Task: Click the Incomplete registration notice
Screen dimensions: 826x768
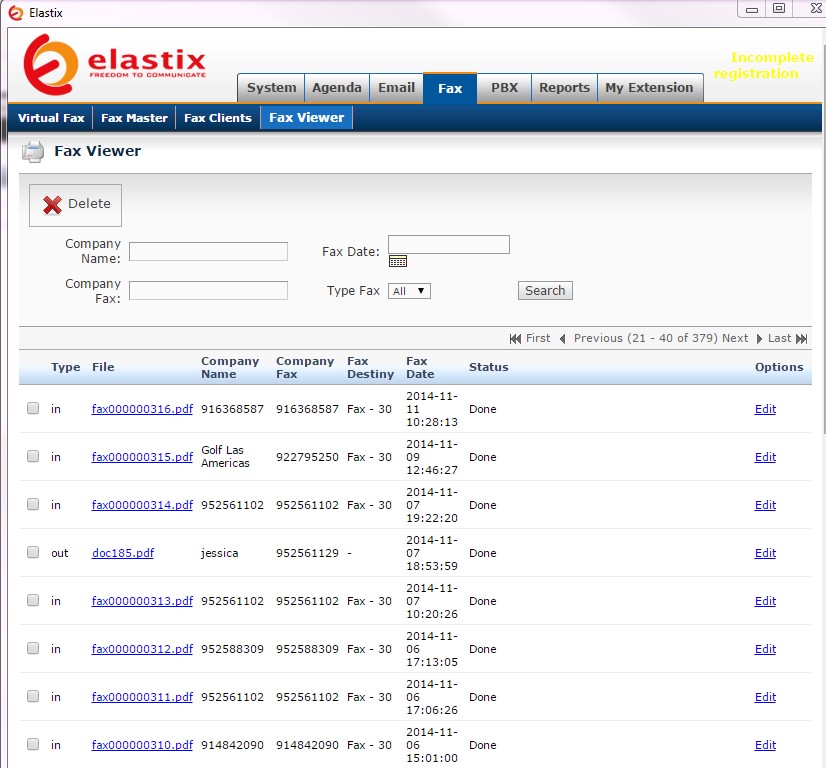Action: click(764, 65)
